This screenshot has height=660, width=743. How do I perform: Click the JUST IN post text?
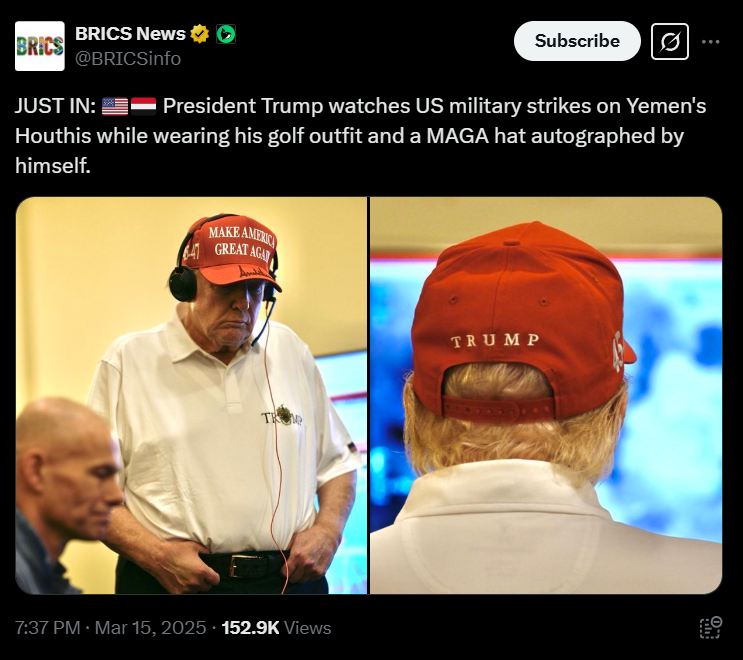360,136
